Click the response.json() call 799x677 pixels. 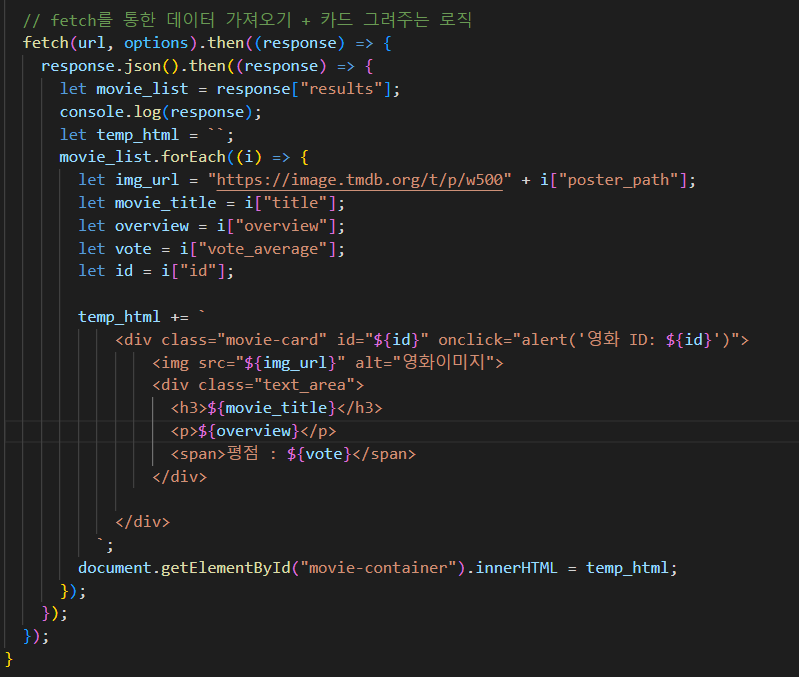[111, 66]
